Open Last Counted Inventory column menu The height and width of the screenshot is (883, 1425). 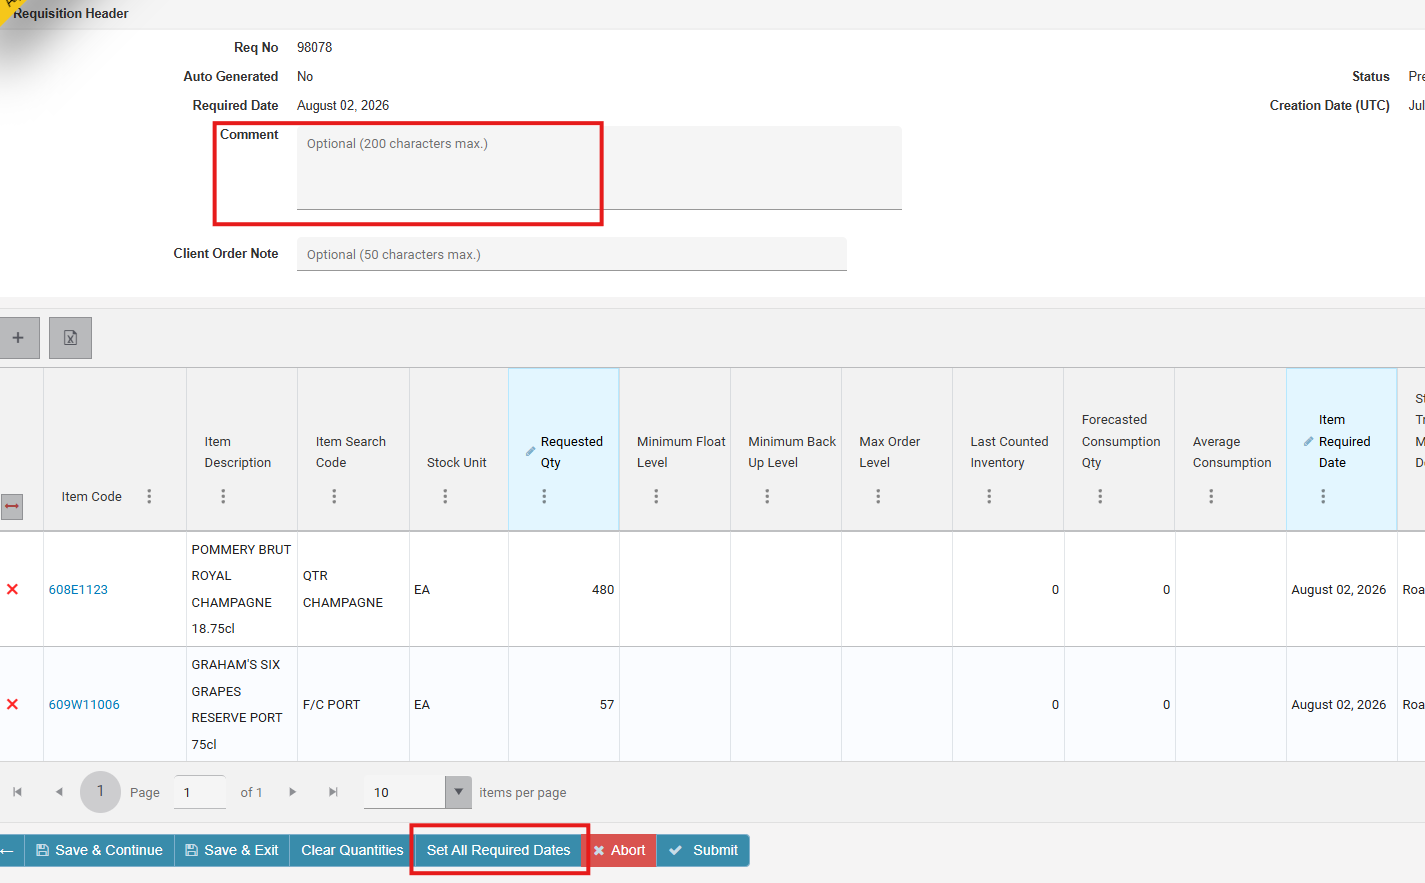click(989, 496)
